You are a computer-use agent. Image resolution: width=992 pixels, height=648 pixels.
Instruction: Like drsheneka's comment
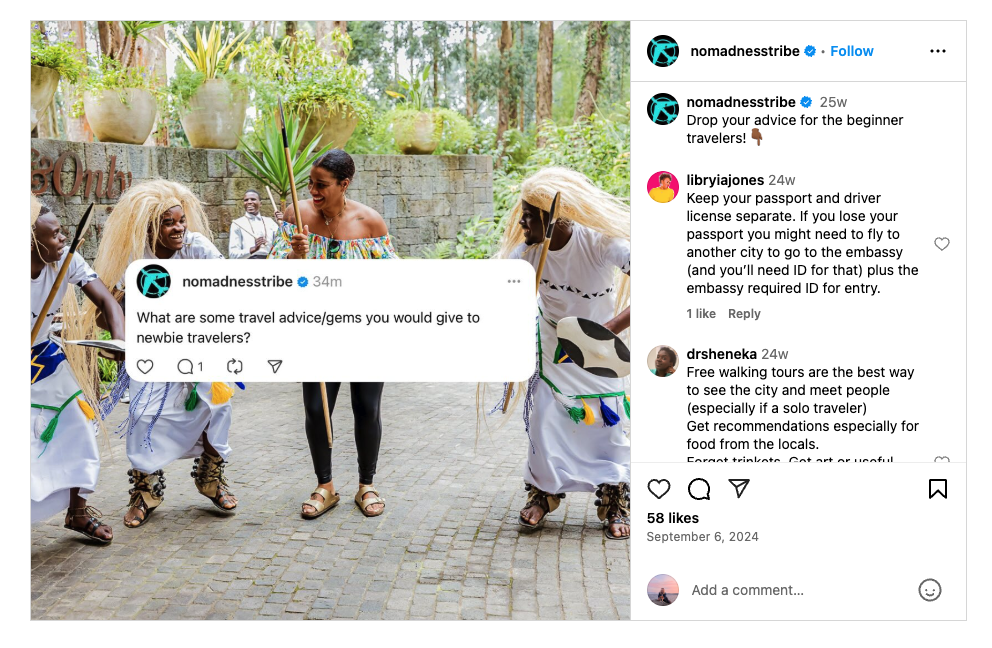click(x=941, y=461)
